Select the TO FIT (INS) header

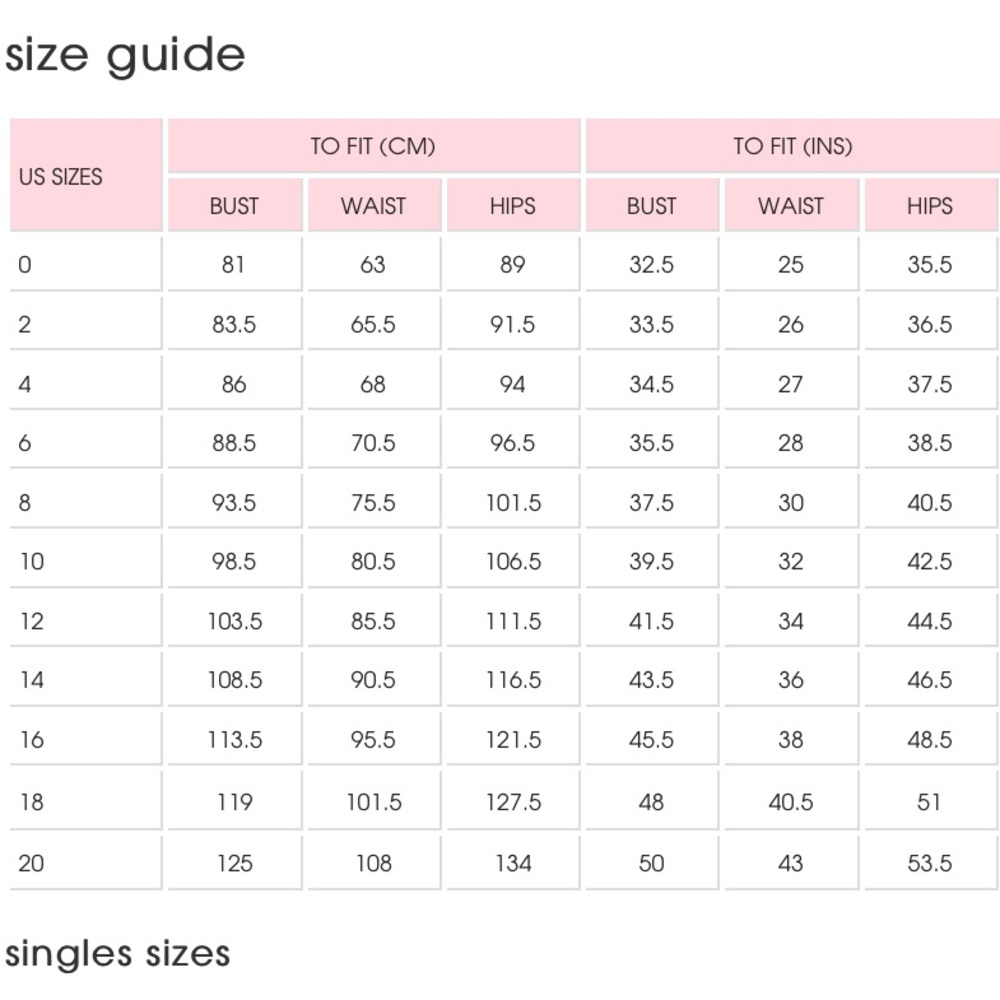coord(793,145)
